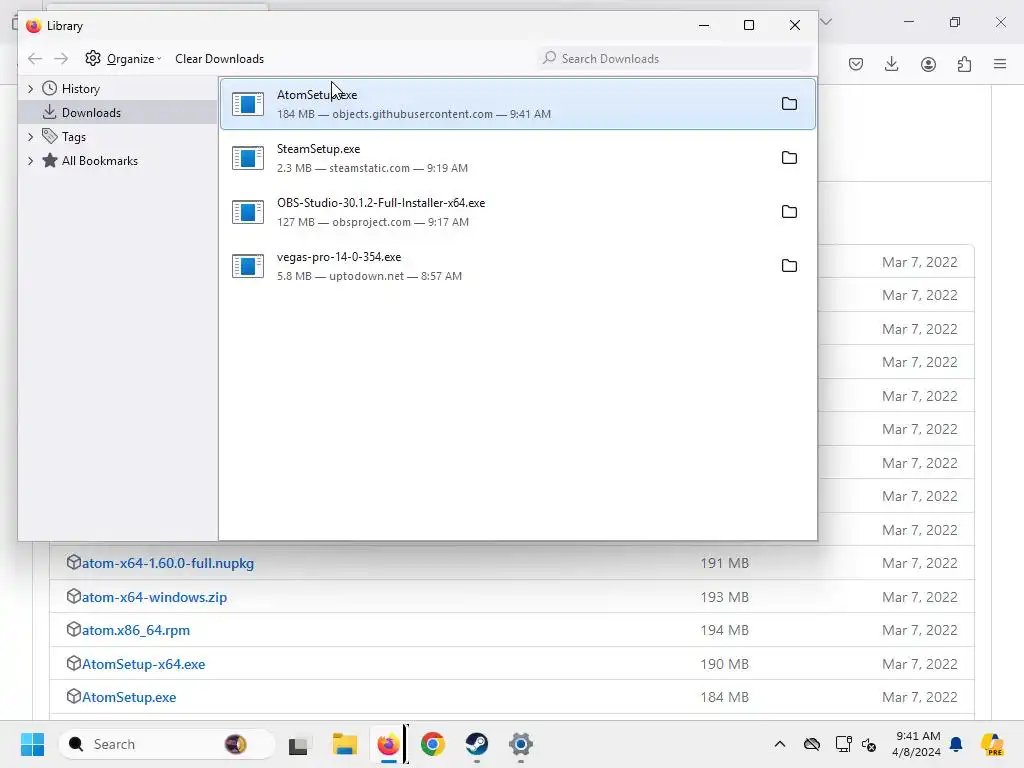Download AtomSetup-x64.exe link
This screenshot has height=768, width=1024.
tap(144, 664)
